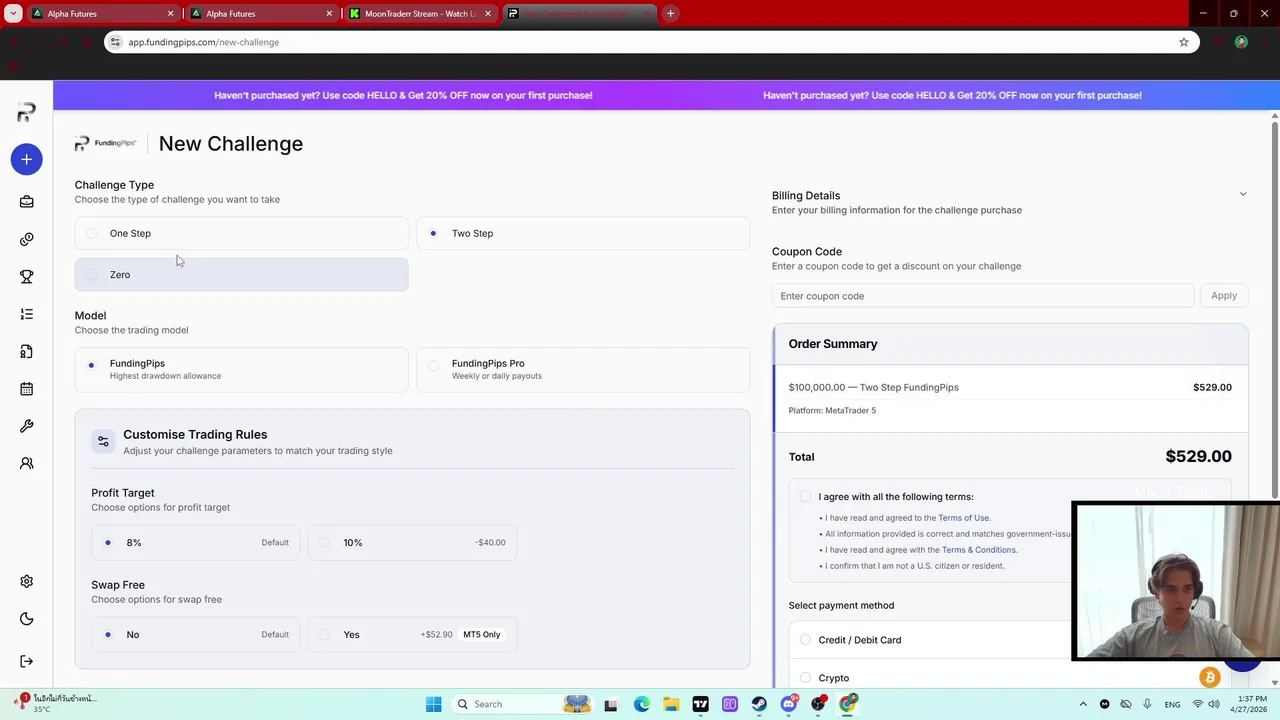Open Microsoft Edge from the taskbar

point(641,704)
